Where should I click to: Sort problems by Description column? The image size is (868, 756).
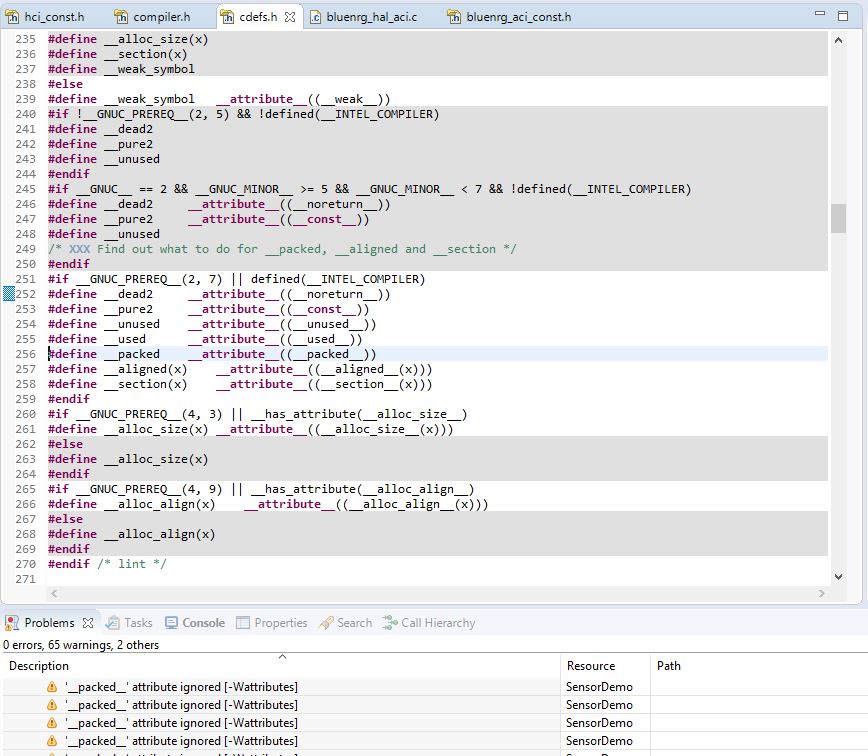point(40,666)
